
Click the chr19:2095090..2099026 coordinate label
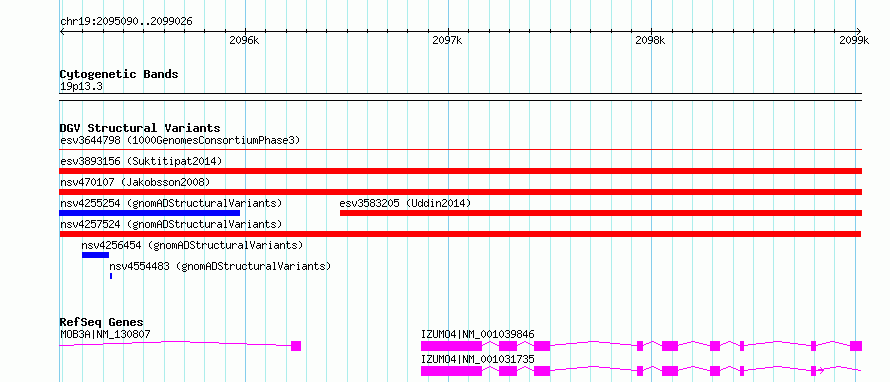[126, 22]
